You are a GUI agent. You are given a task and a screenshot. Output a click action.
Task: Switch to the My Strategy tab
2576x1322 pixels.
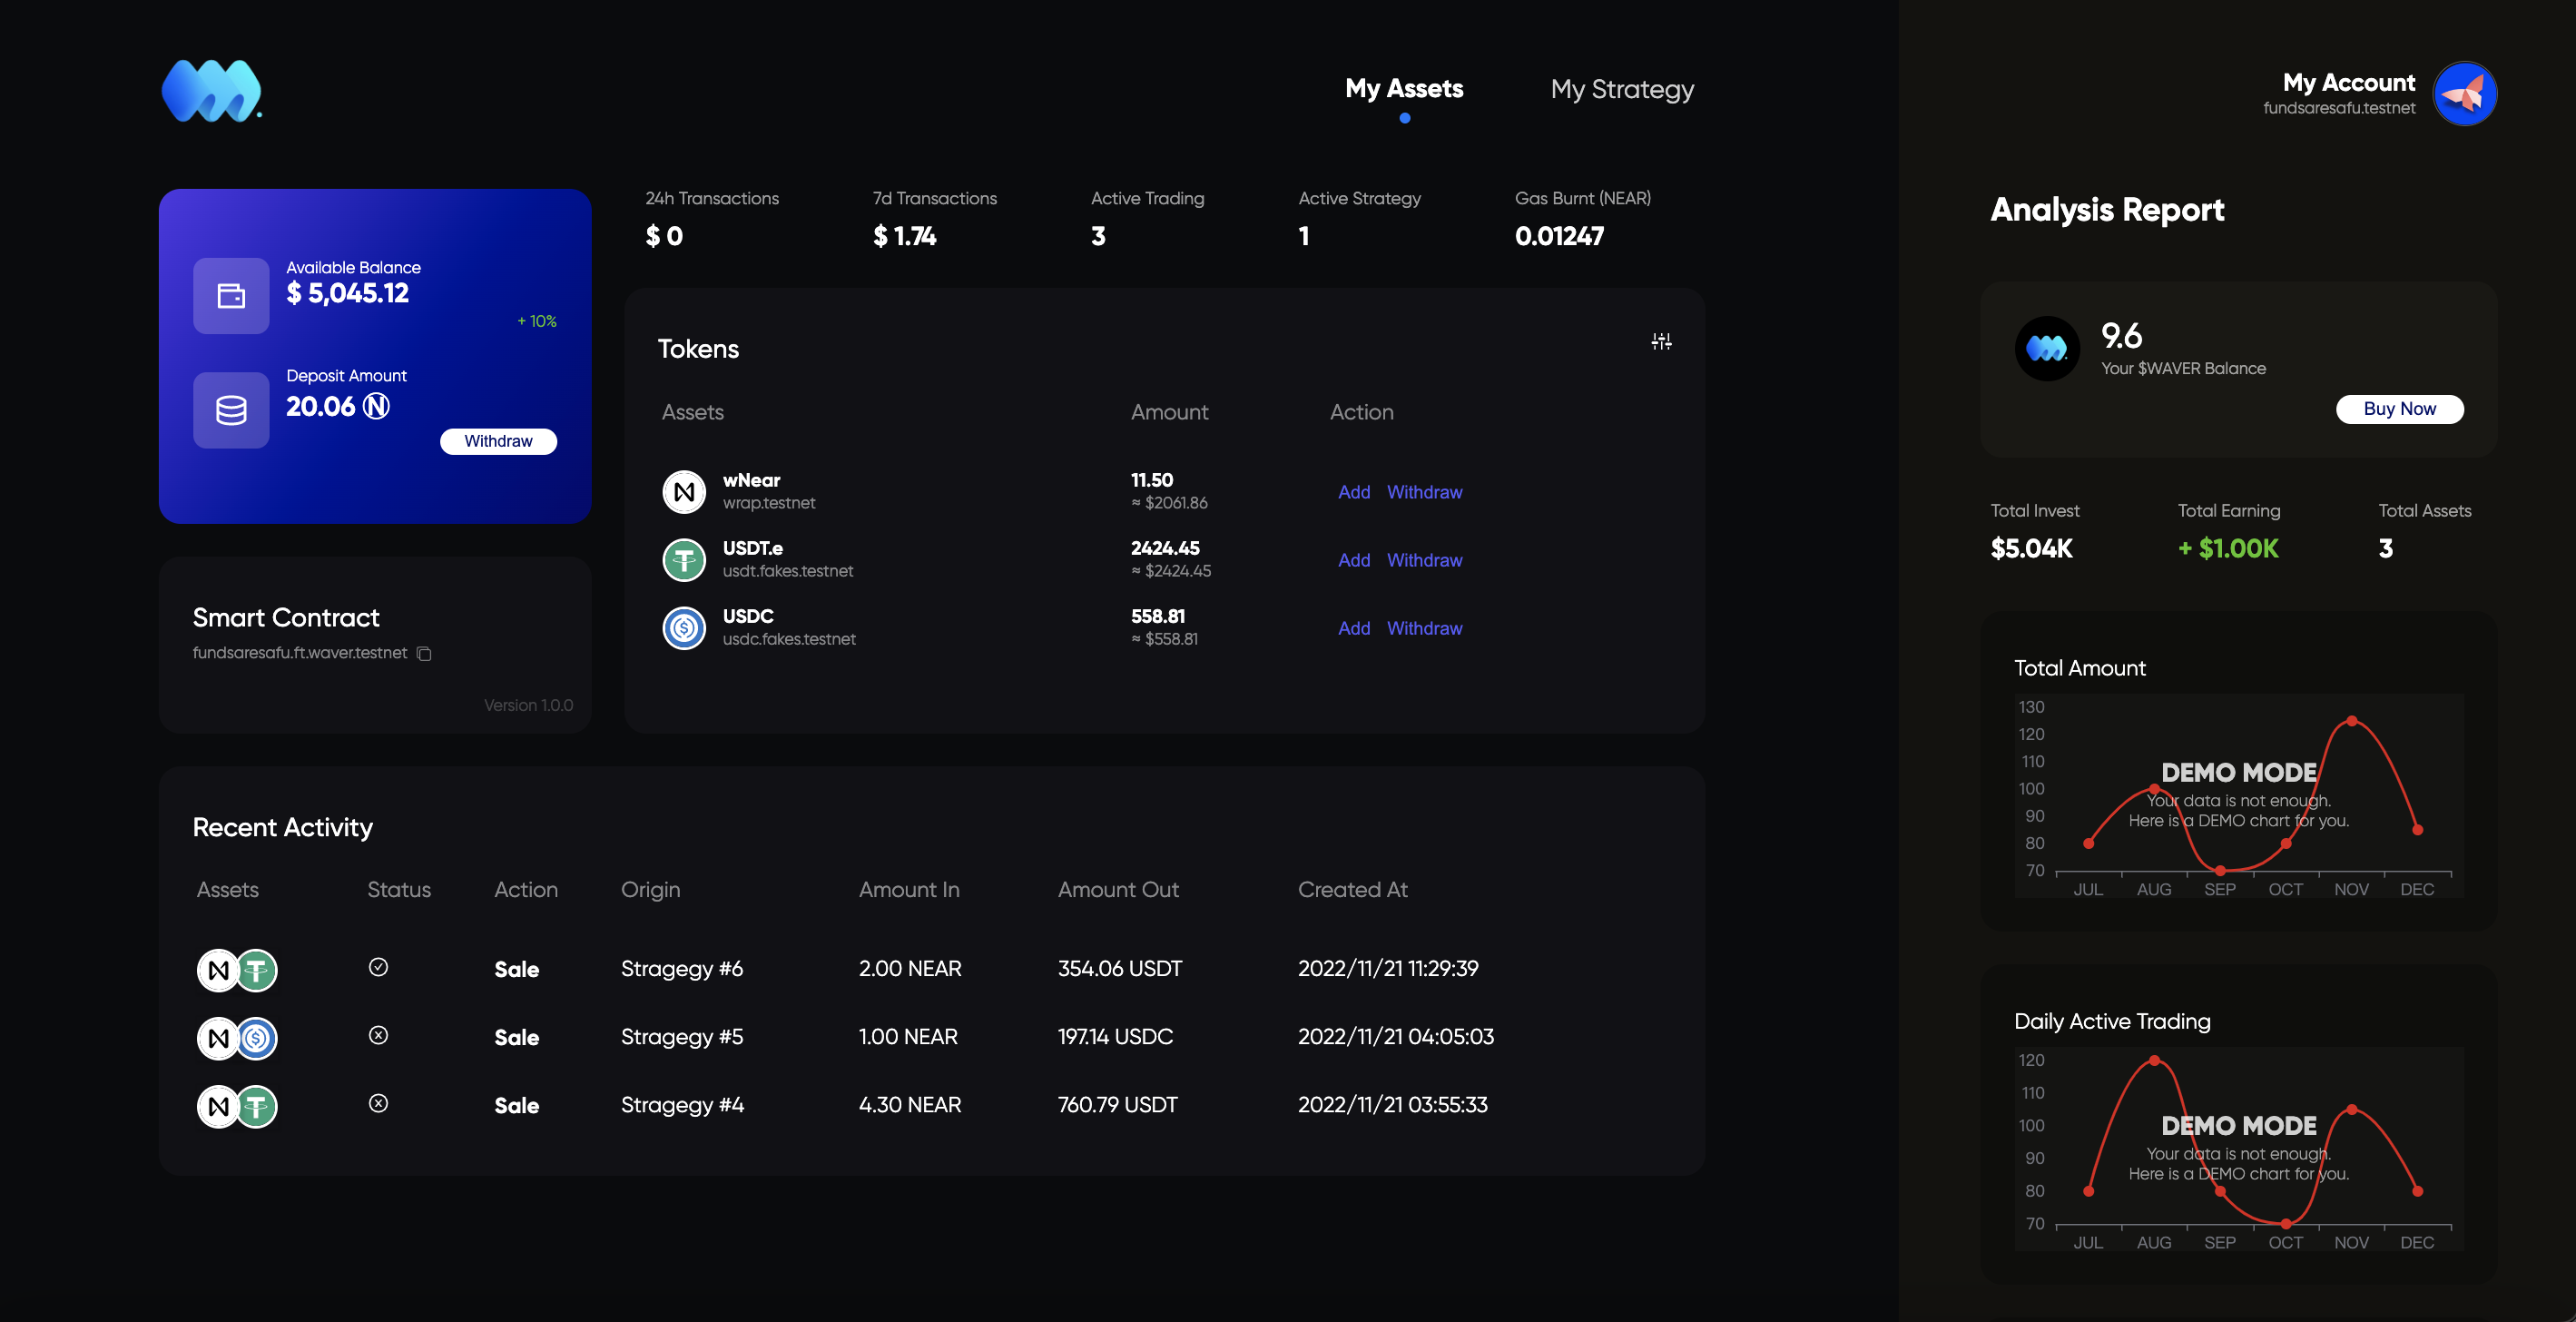click(x=1621, y=89)
